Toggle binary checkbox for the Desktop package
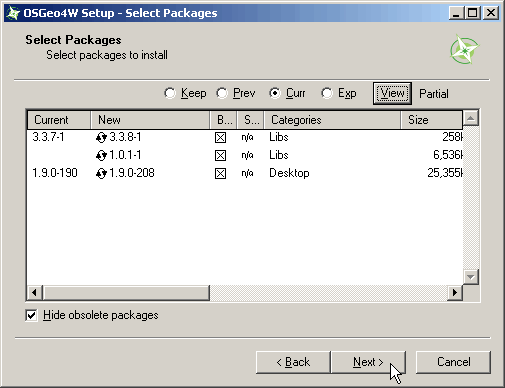 [220, 173]
